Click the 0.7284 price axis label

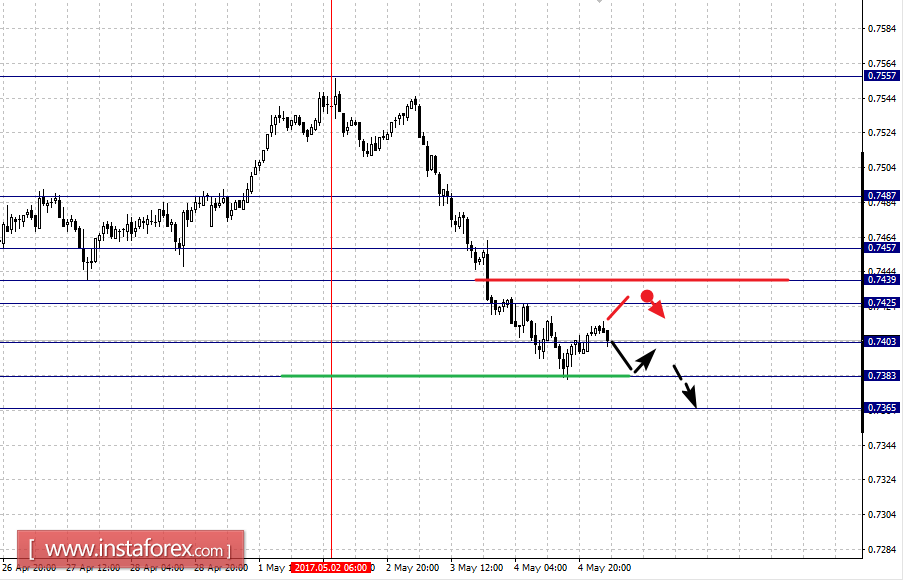(882, 550)
